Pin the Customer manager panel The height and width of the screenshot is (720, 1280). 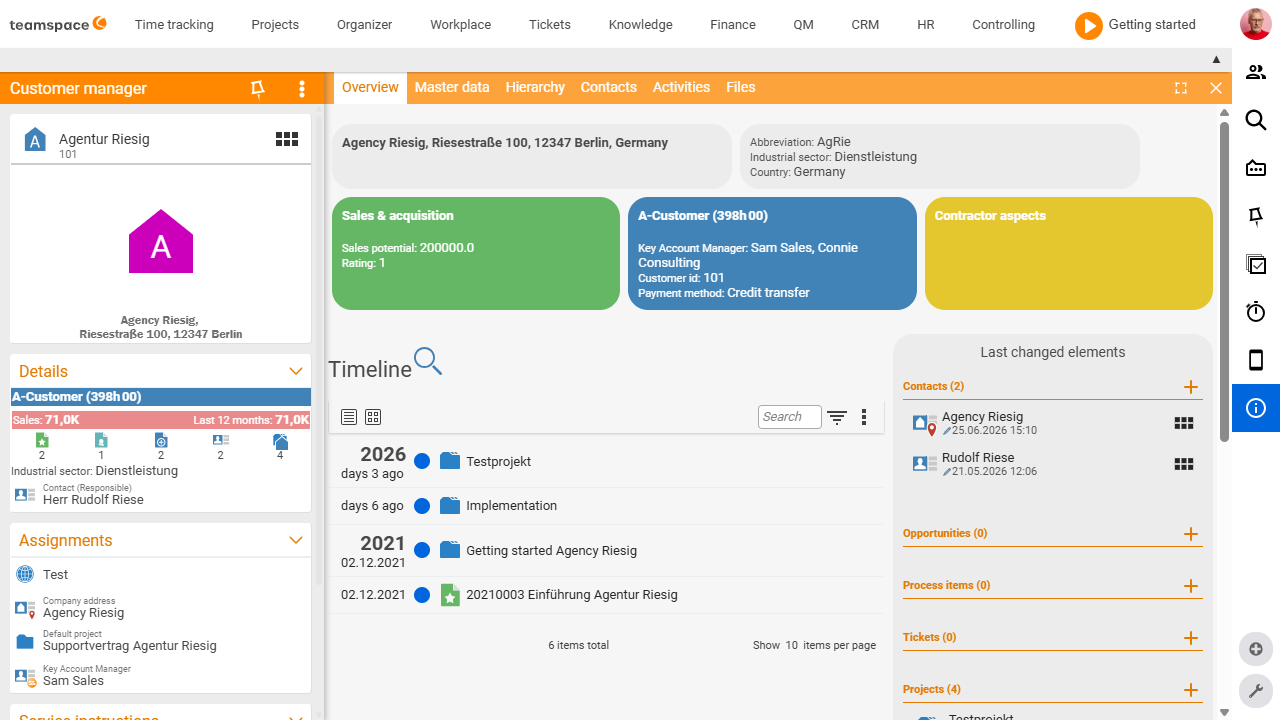[258, 89]
